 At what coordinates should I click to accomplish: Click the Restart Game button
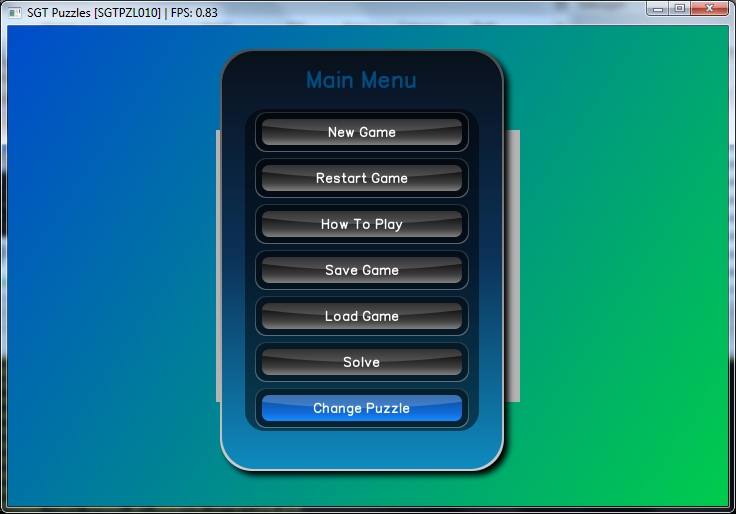pos(361,178)
